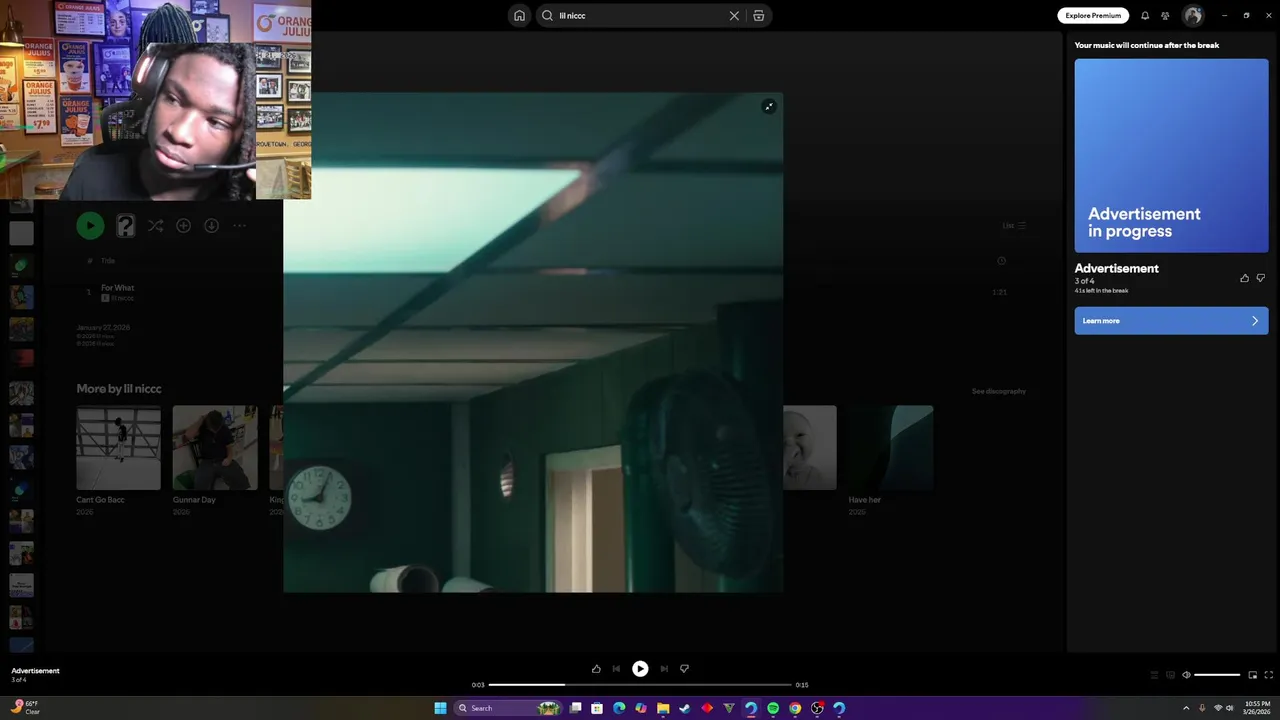
Task: Go to Spotify Home
Action: point(519,15)
